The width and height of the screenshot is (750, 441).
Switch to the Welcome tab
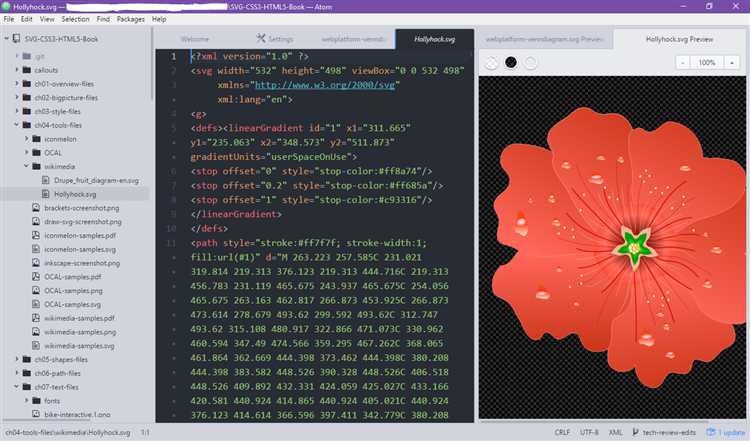point(195,39)
